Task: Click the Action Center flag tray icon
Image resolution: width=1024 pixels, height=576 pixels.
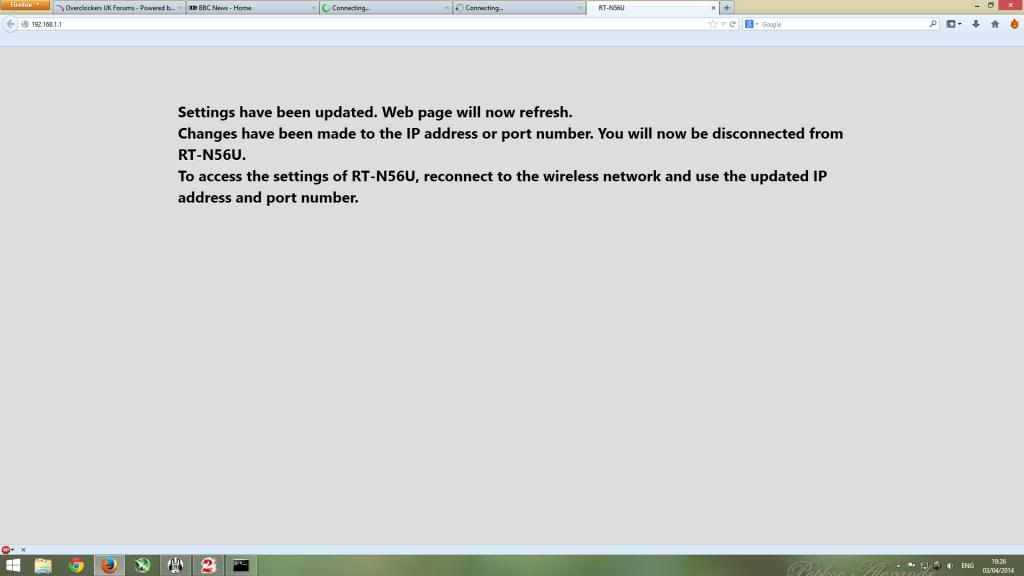Action: click(911, 566)
